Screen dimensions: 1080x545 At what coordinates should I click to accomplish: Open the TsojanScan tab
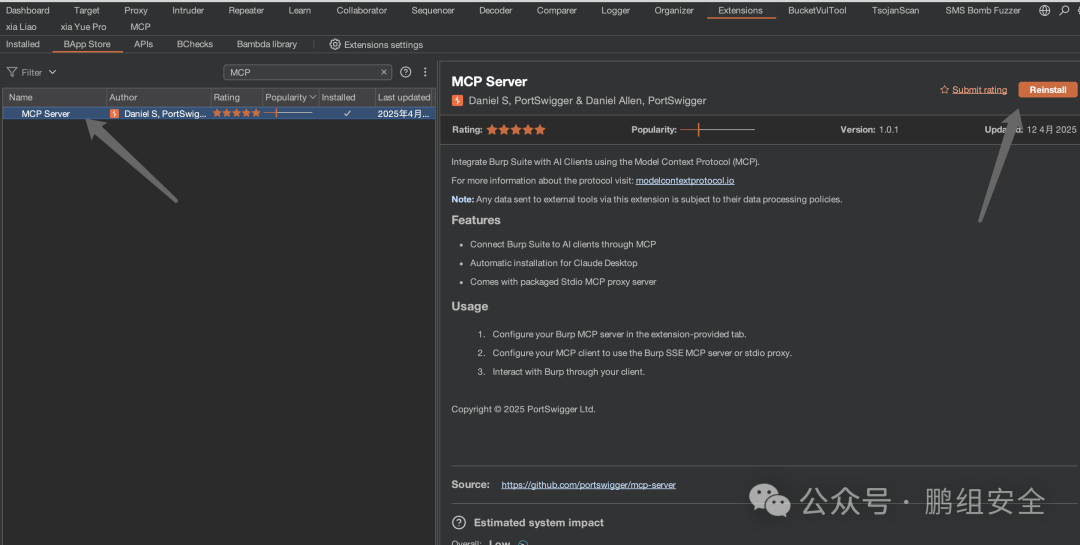coord(895,10)
